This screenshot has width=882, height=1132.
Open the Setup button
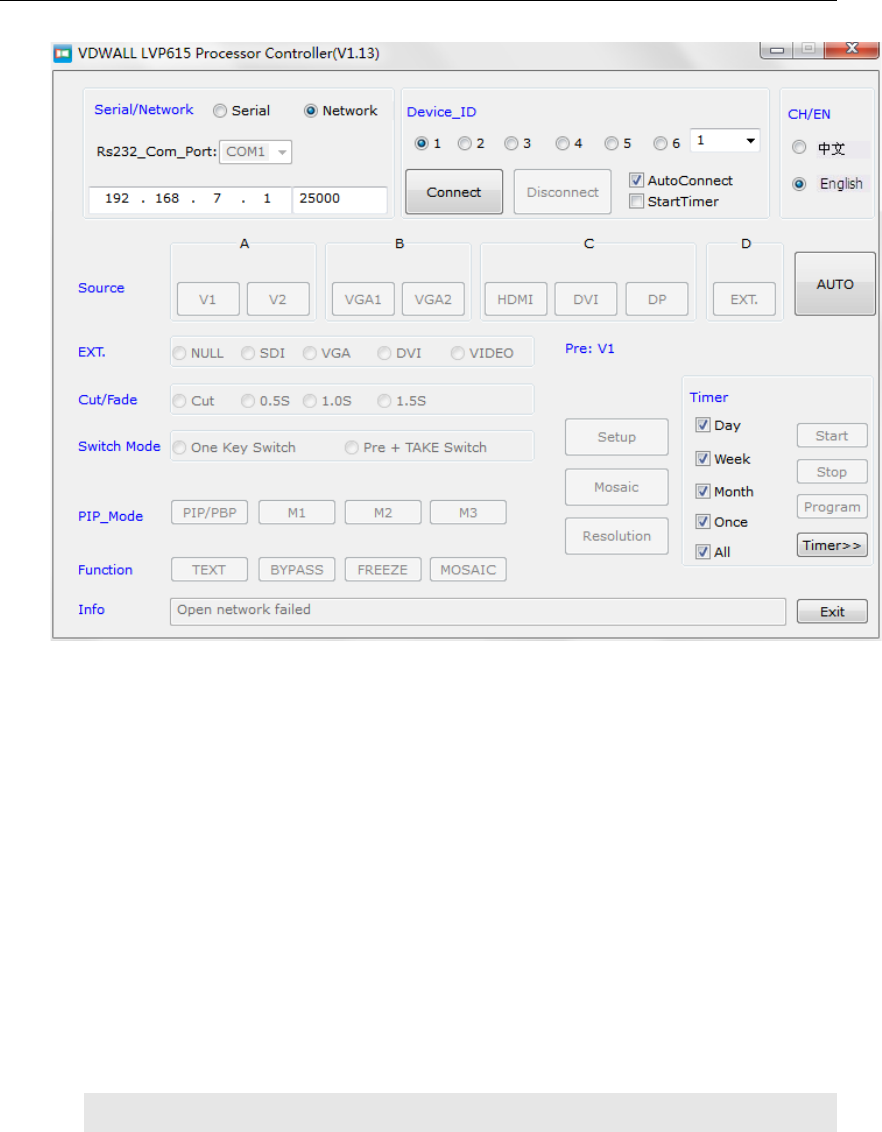617,437
